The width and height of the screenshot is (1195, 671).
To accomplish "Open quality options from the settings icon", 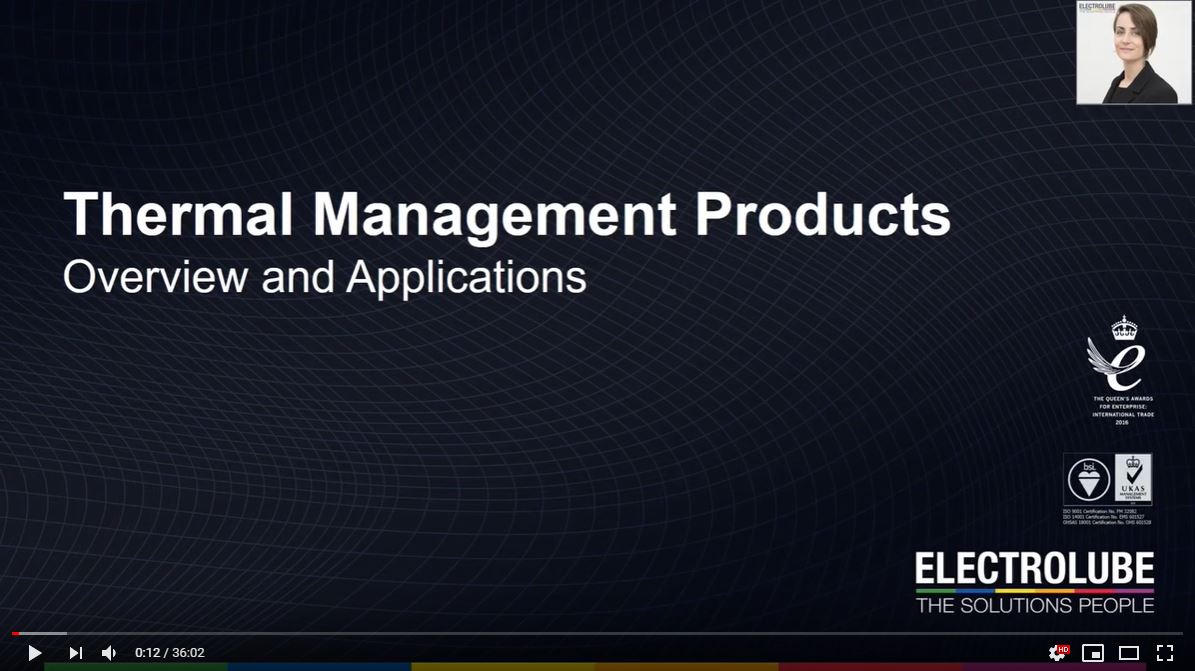I will tap(1056, 652).
